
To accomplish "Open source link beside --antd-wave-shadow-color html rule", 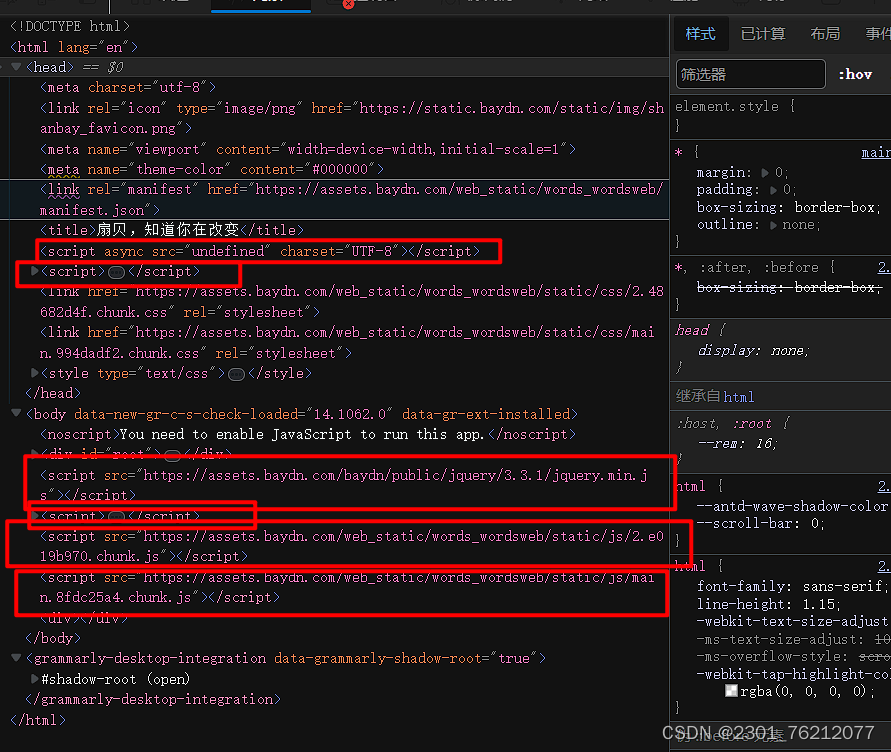I will click(x=884, y=486).
